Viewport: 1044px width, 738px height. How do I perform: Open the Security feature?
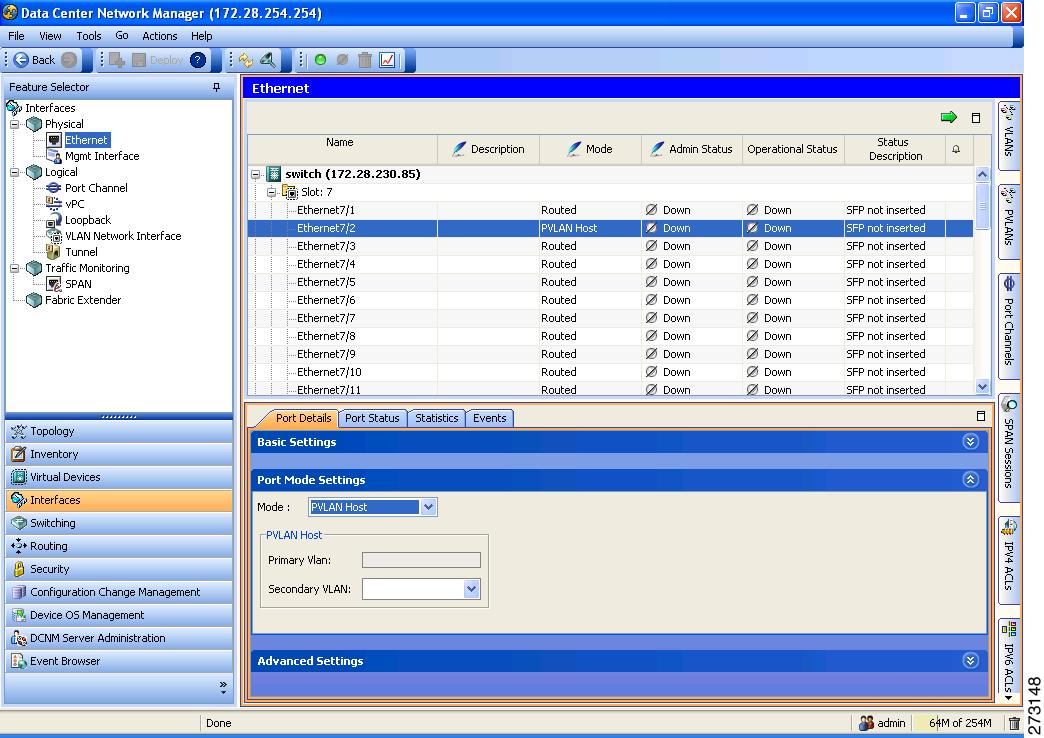(119, 569)
